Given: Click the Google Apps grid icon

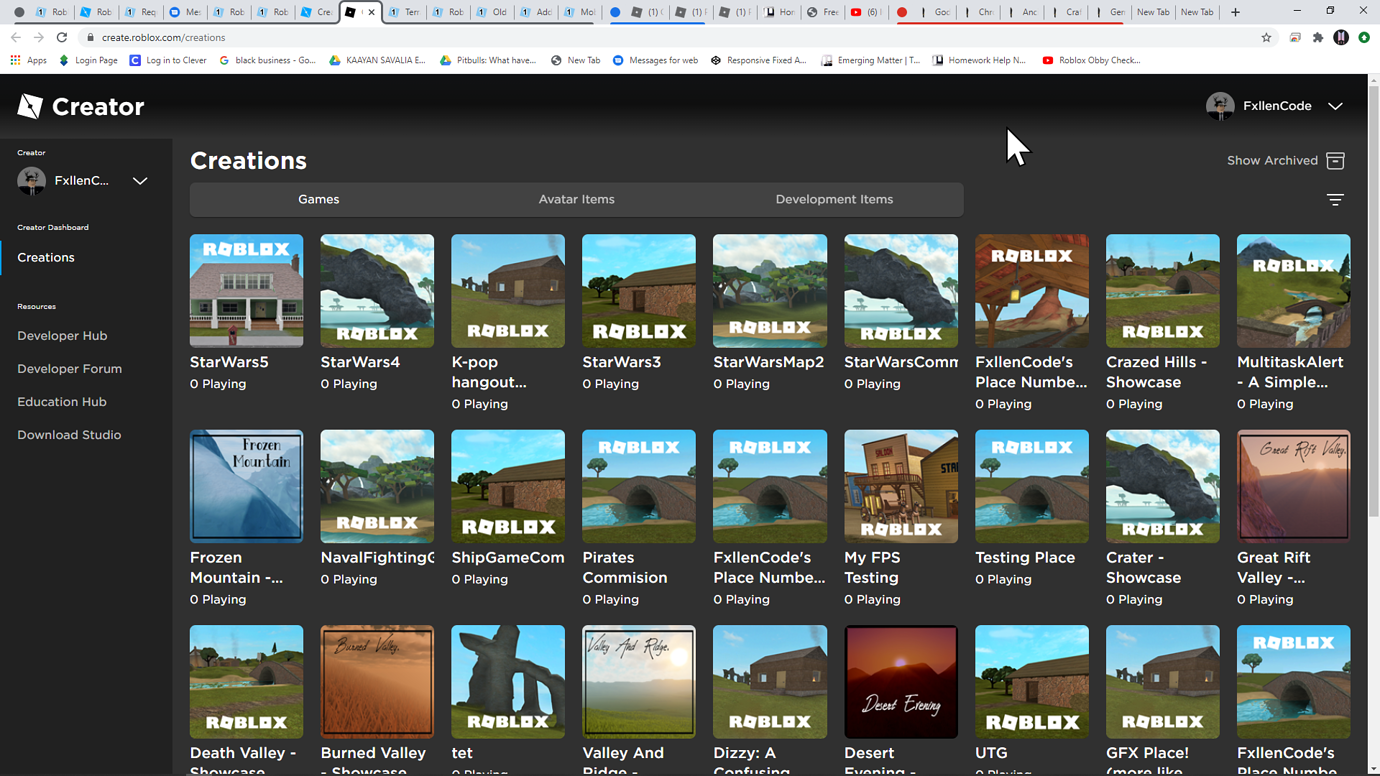Looking at the screenshot, I should click(15, 60).
